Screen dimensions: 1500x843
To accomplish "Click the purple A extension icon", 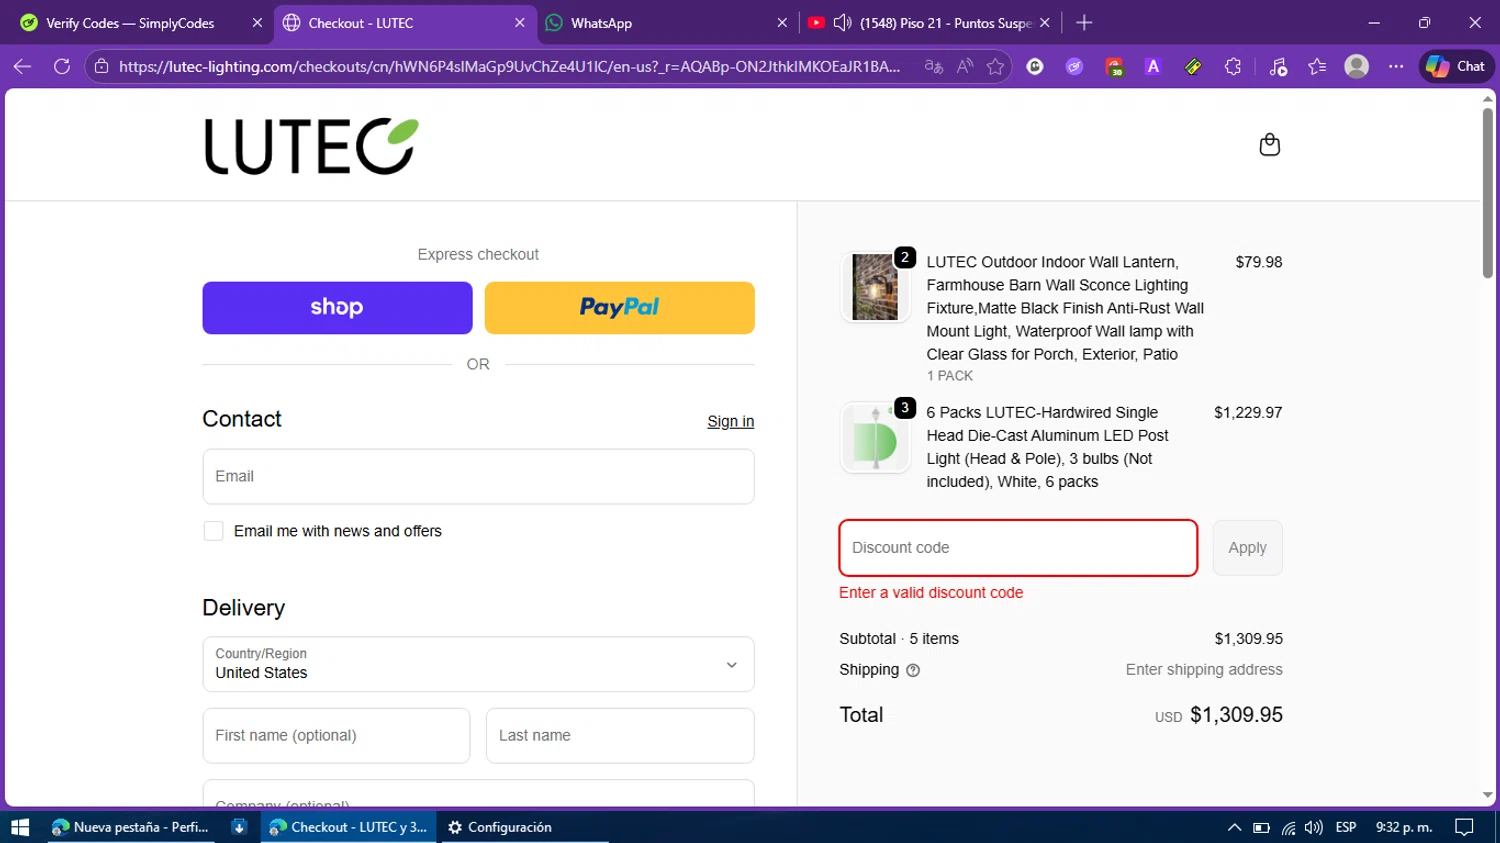I will tap(1153, 66).
